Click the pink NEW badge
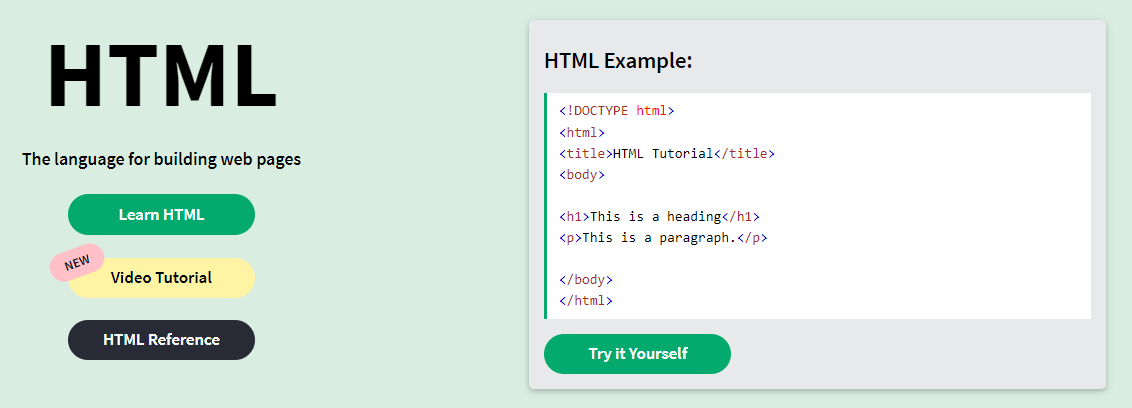Screen dimensions: 1132x408 tap(77, 262)
